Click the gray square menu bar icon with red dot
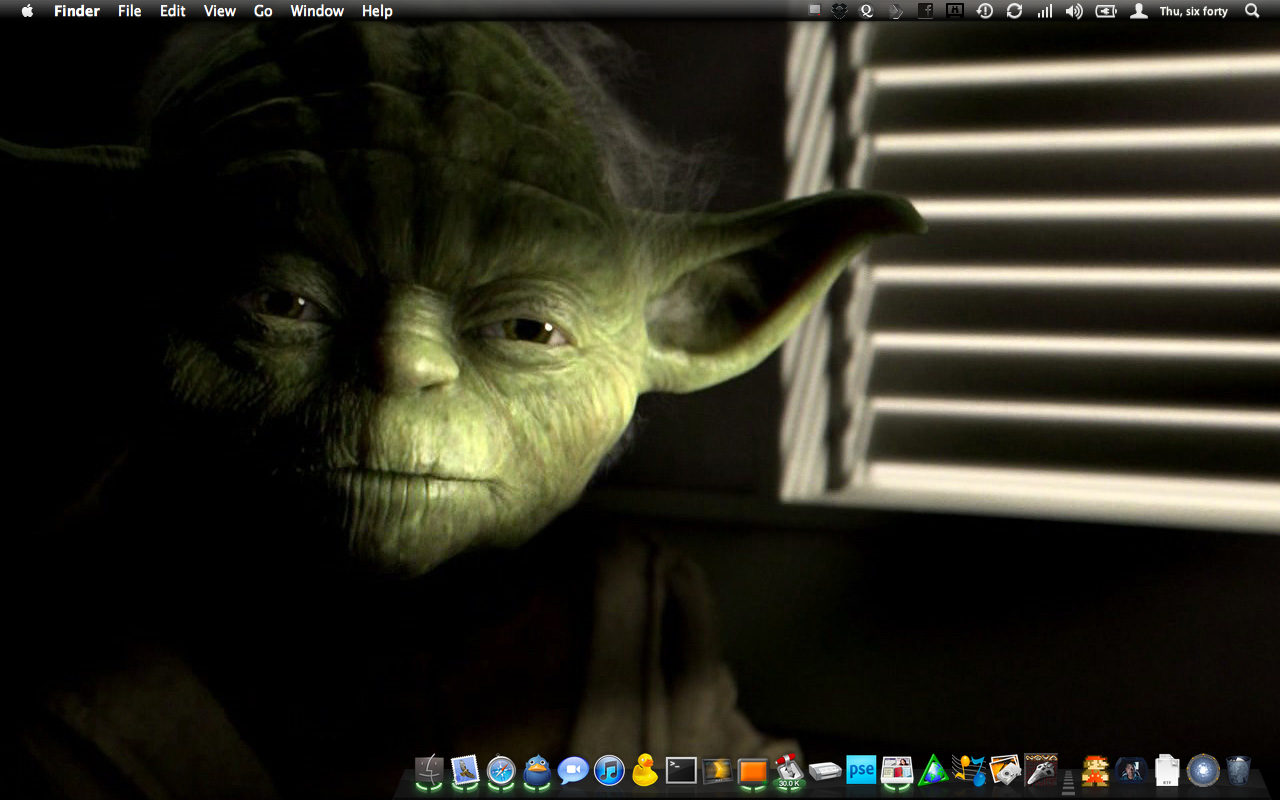 815,11
